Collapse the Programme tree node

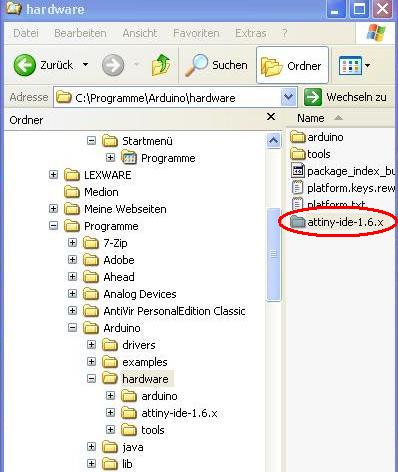coord(53,226)
